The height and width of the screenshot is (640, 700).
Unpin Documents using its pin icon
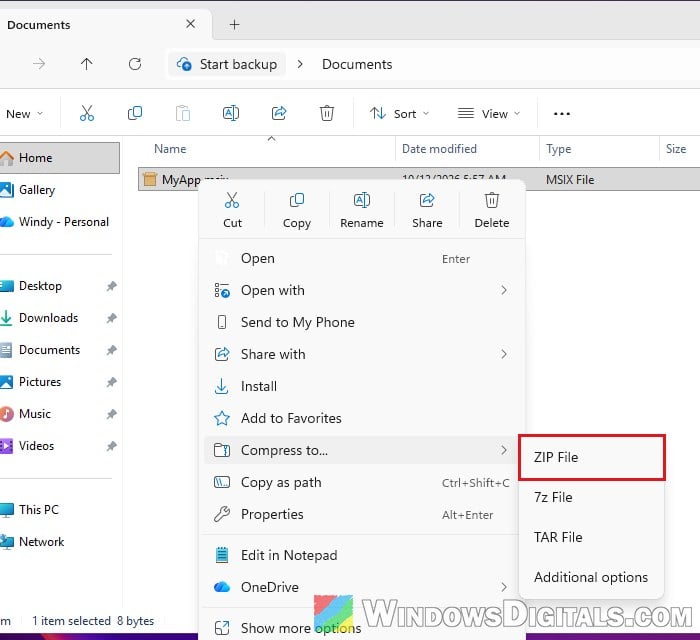pos(112,350)
